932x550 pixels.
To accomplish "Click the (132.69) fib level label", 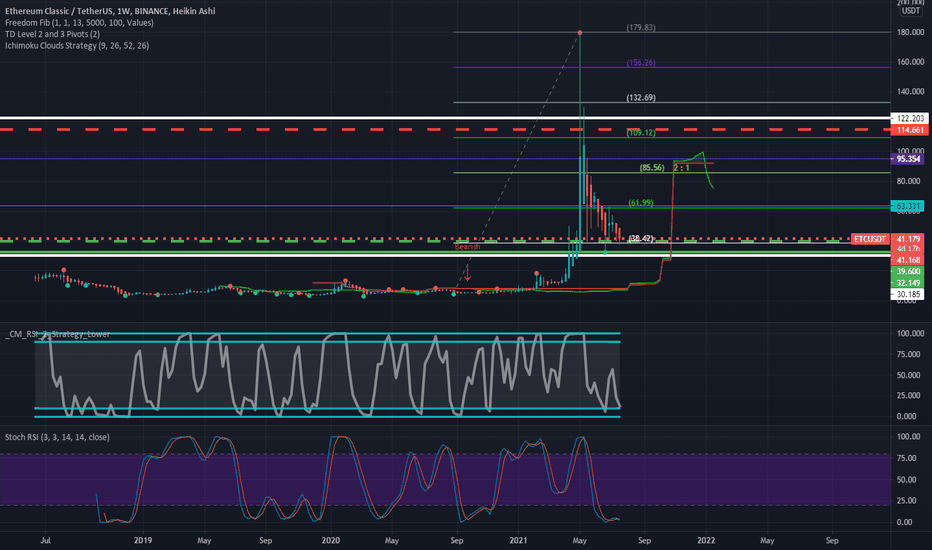I will point(641,98).
